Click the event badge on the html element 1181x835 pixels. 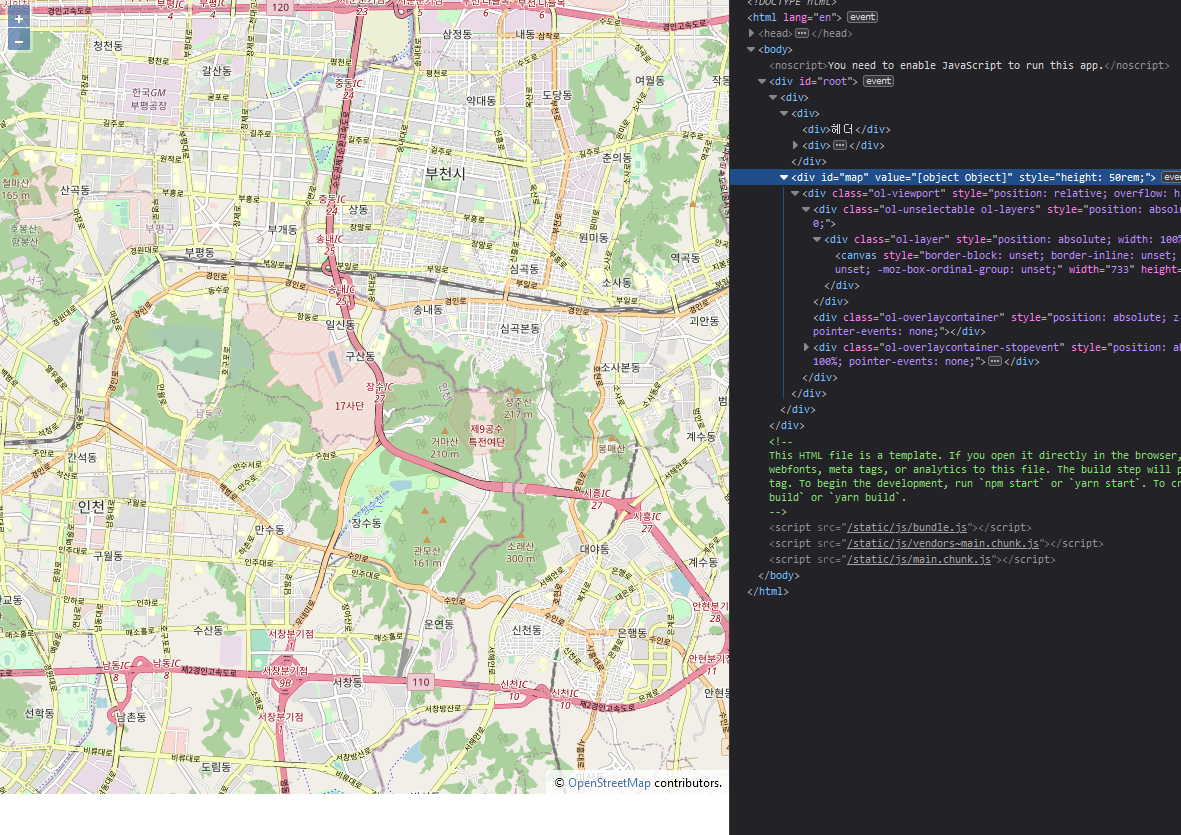pos(862,17)
